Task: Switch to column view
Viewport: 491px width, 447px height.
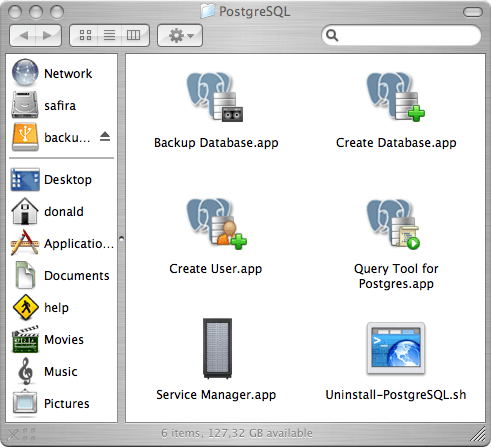Action: point(134,35)
